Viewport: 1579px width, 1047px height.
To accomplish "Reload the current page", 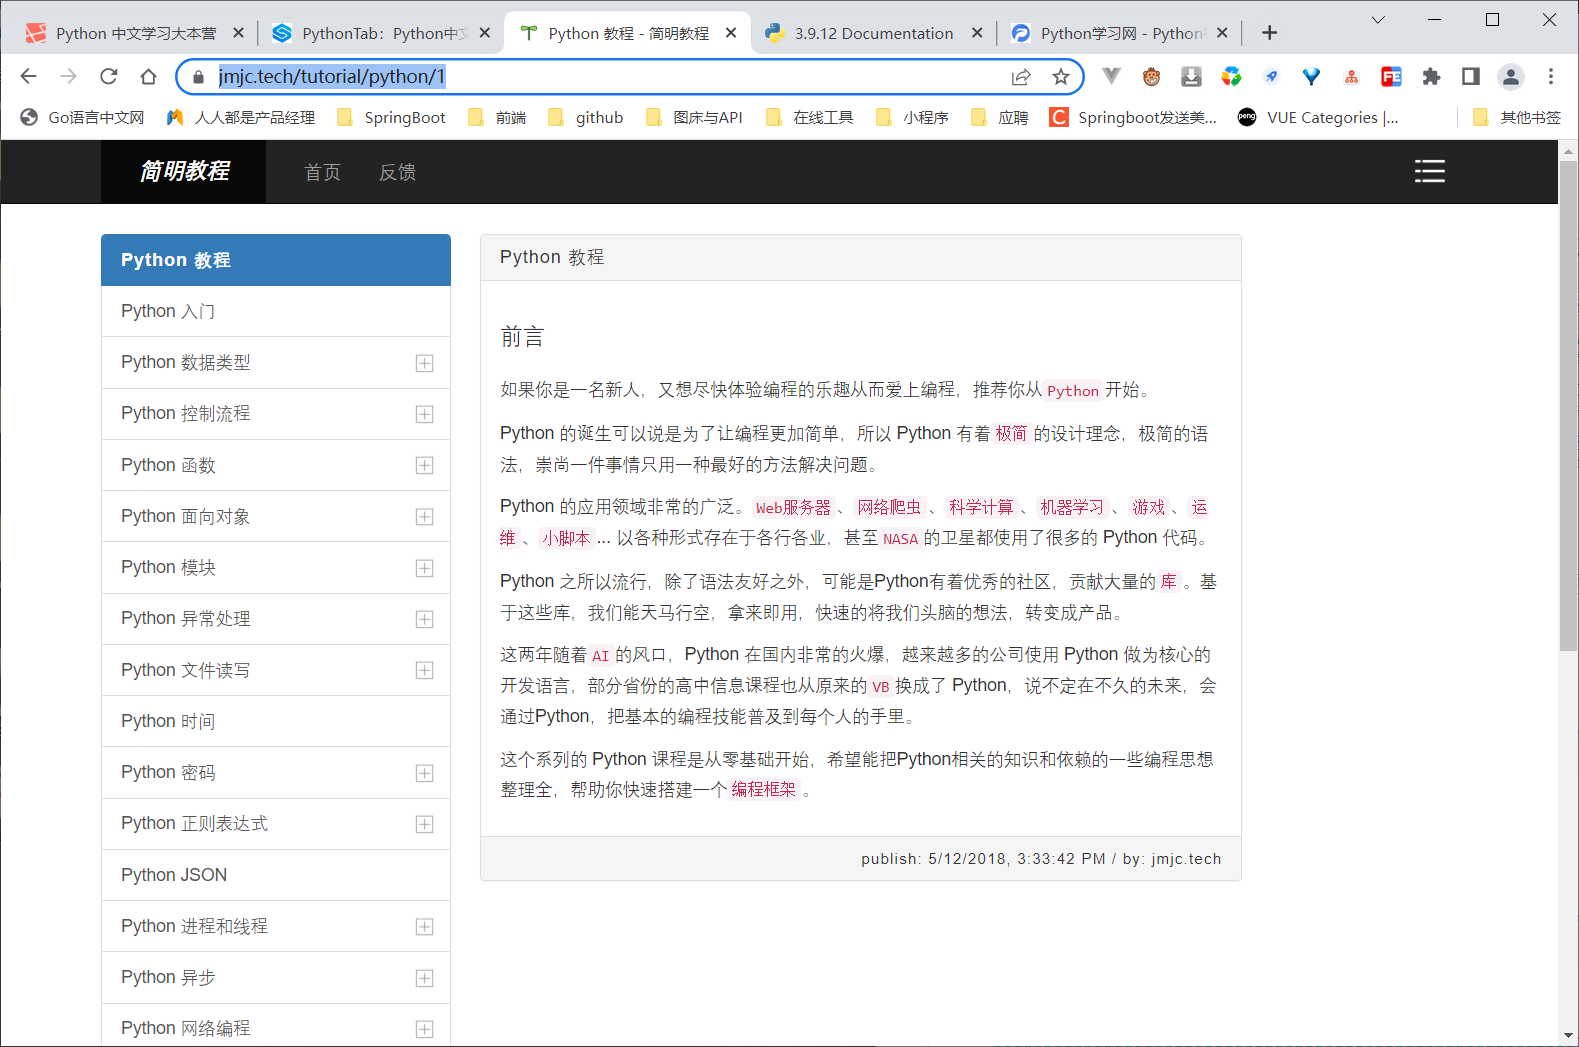I will click(108, 76).
